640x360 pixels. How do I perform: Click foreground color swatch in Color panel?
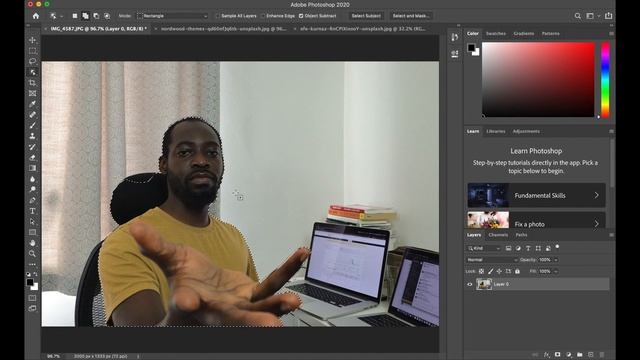(x=471, y=47)
